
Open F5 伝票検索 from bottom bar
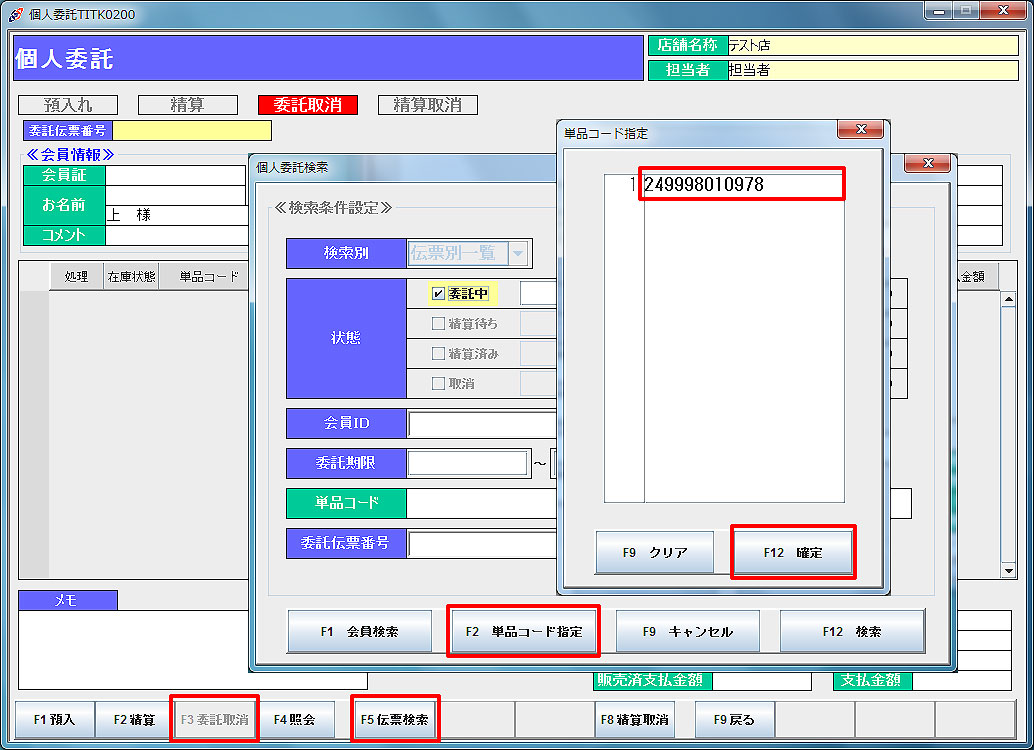(395, 719)
